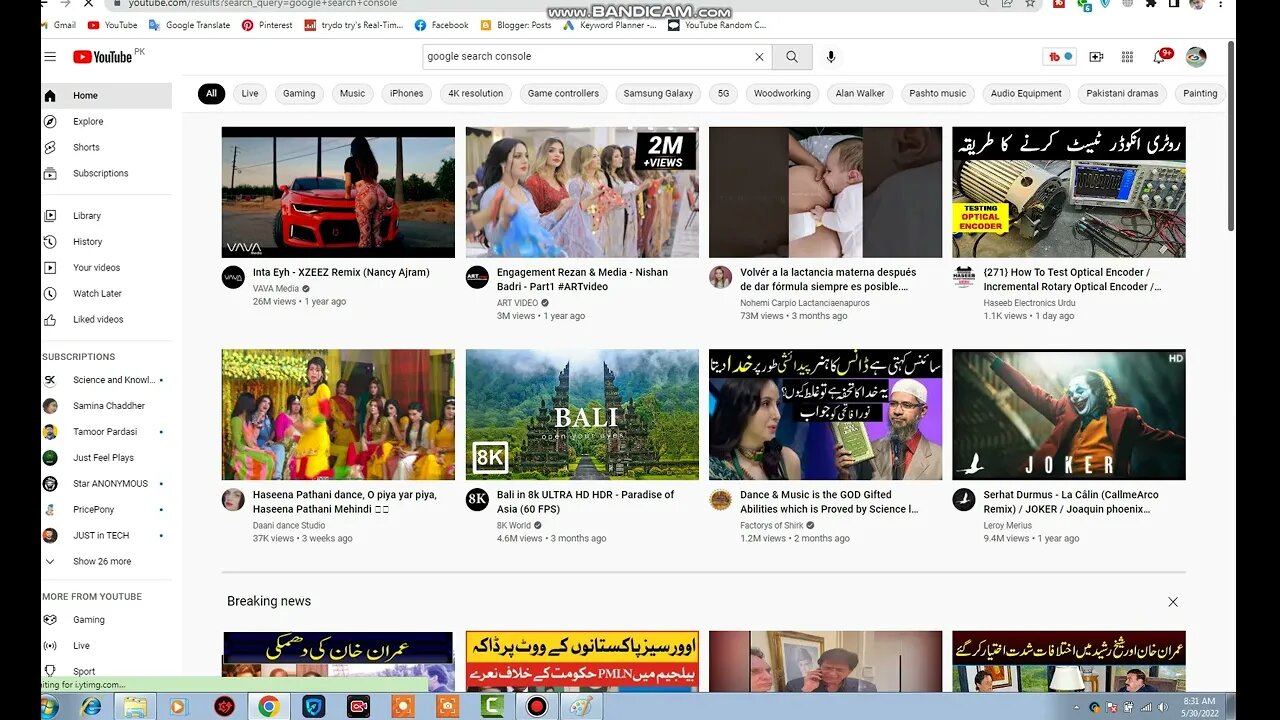The image size is (1280, 720).
Task: Open Factorys of Shirk channel avatar
Action: point(721,500)
